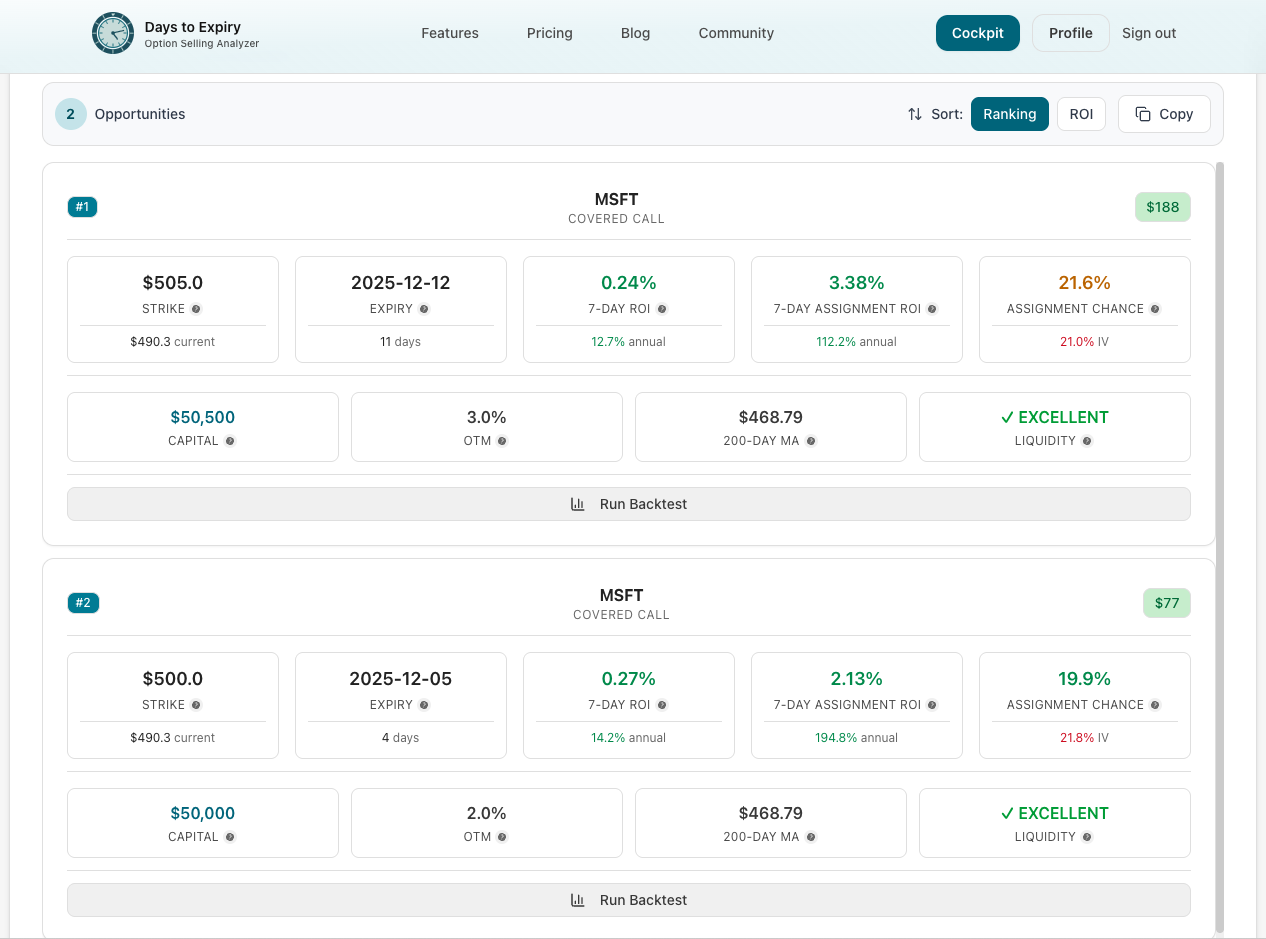Click the sort arrows icon beside Sort
The height and width of the screenshot is (939, 1266).
click(913, 114)
